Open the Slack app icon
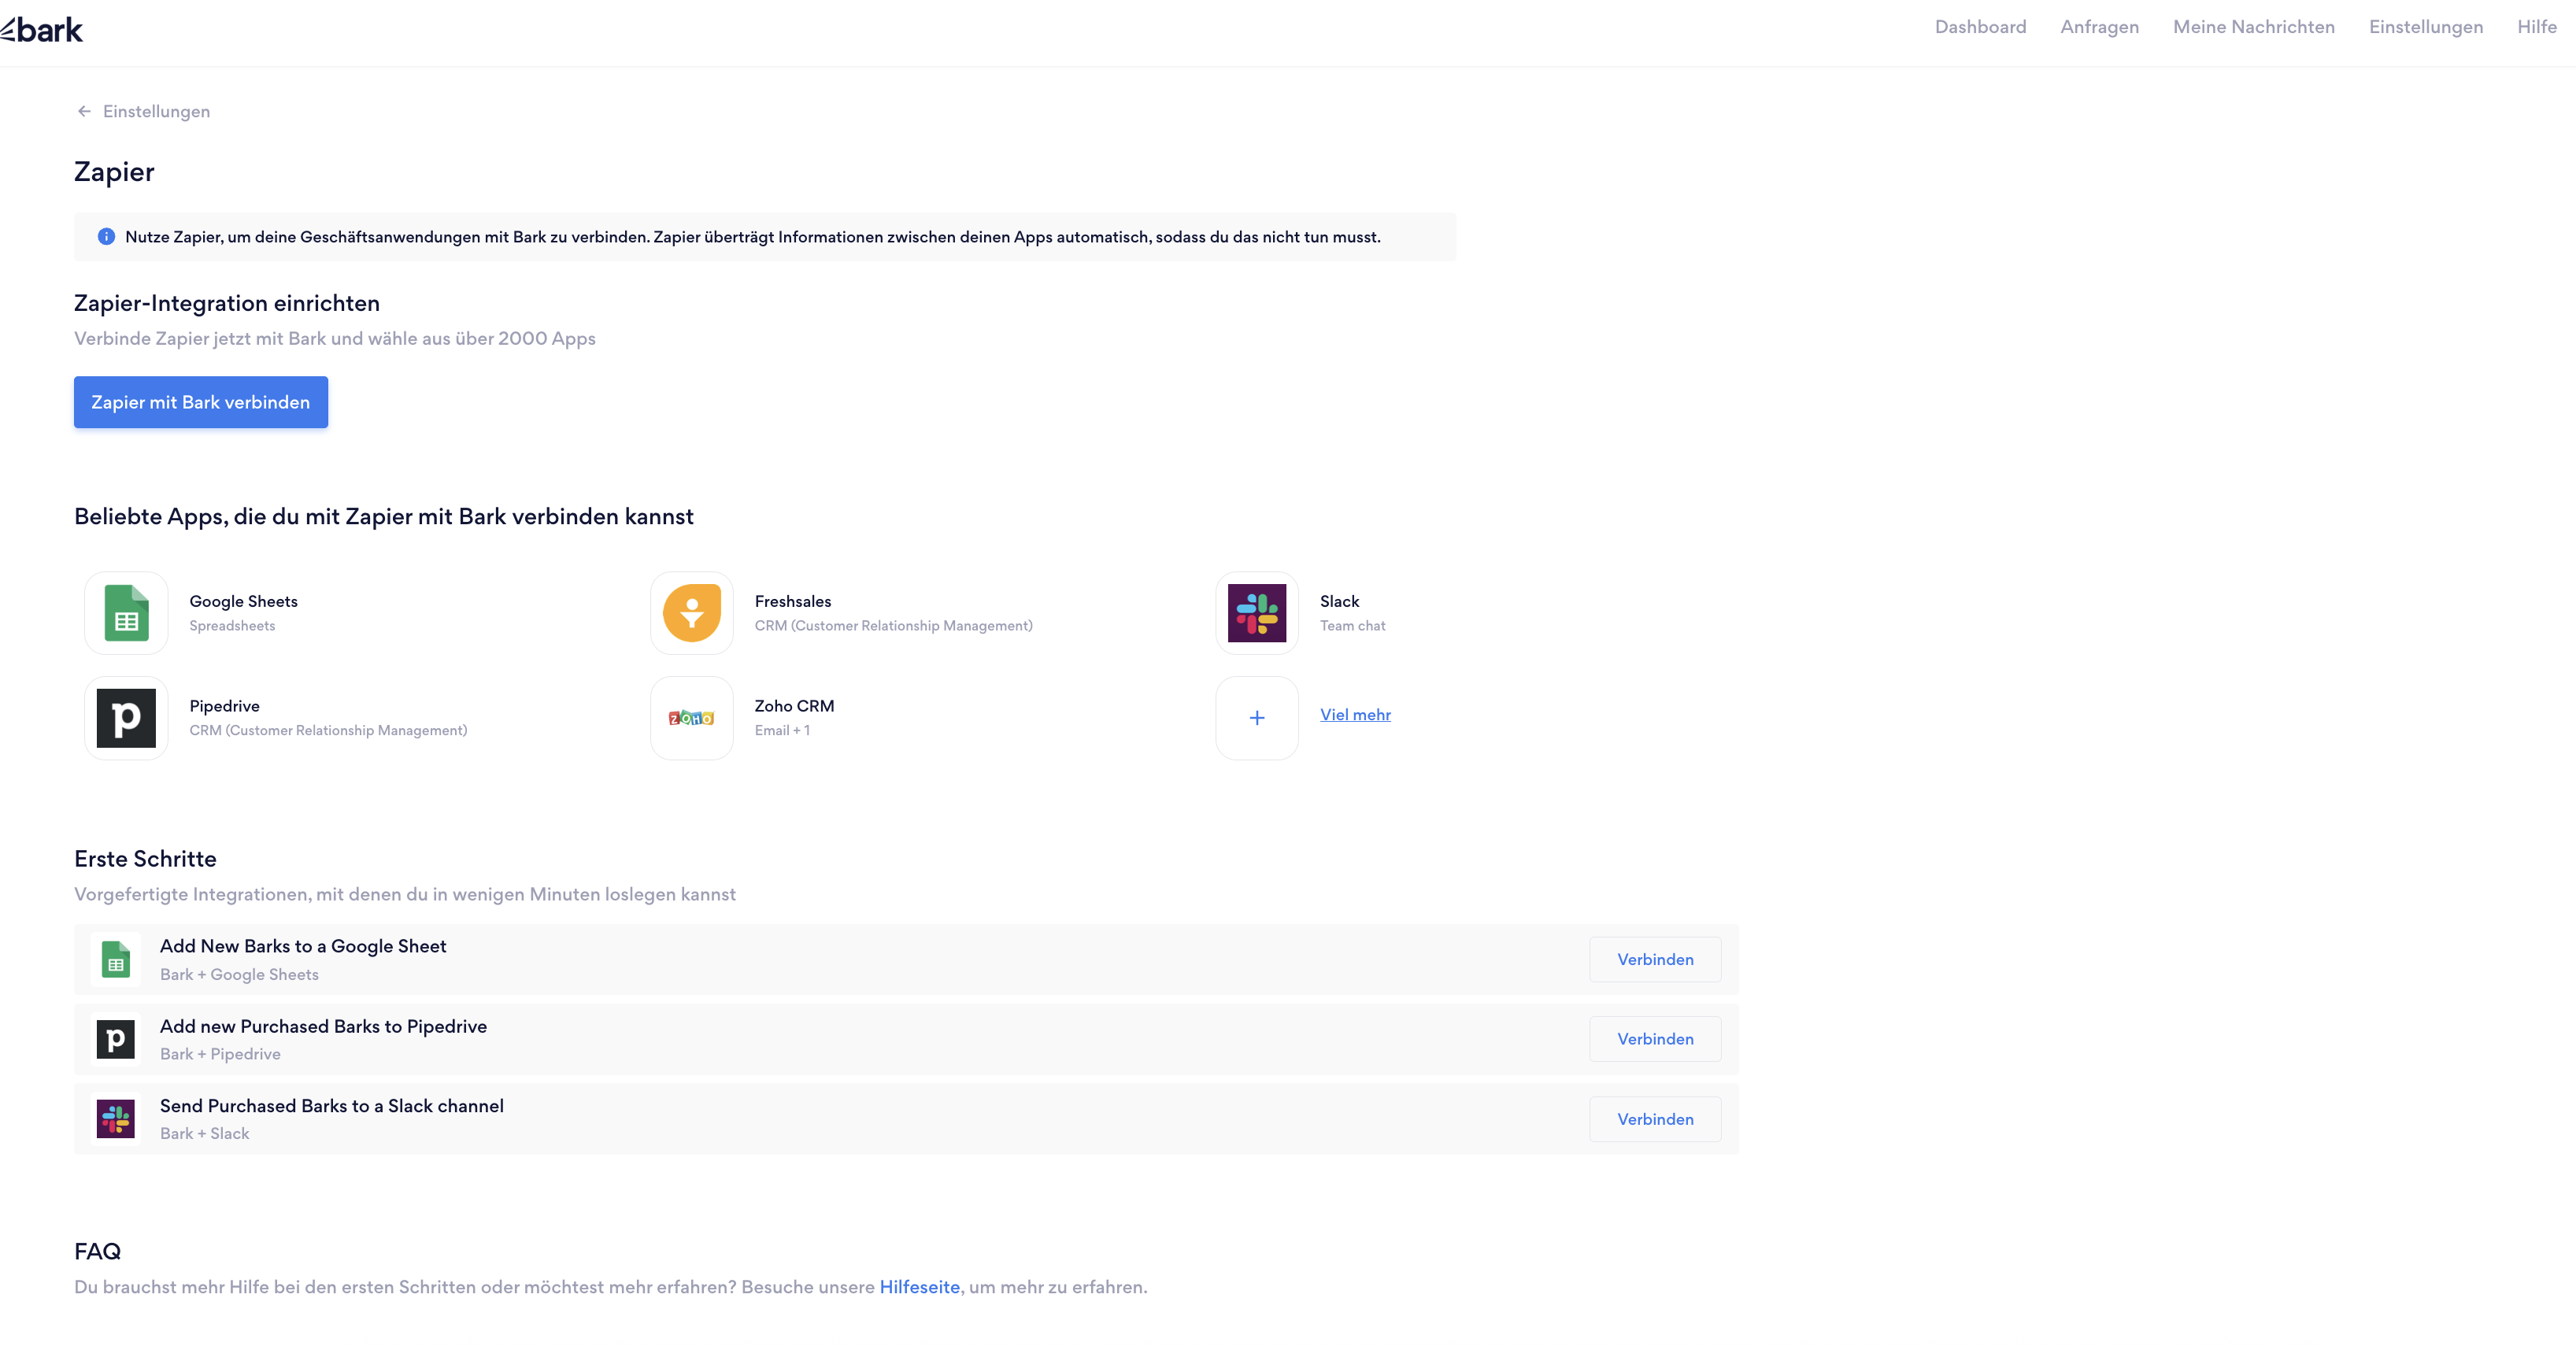Viewport: 2576px width, 1346px height. click(1257, 613)
